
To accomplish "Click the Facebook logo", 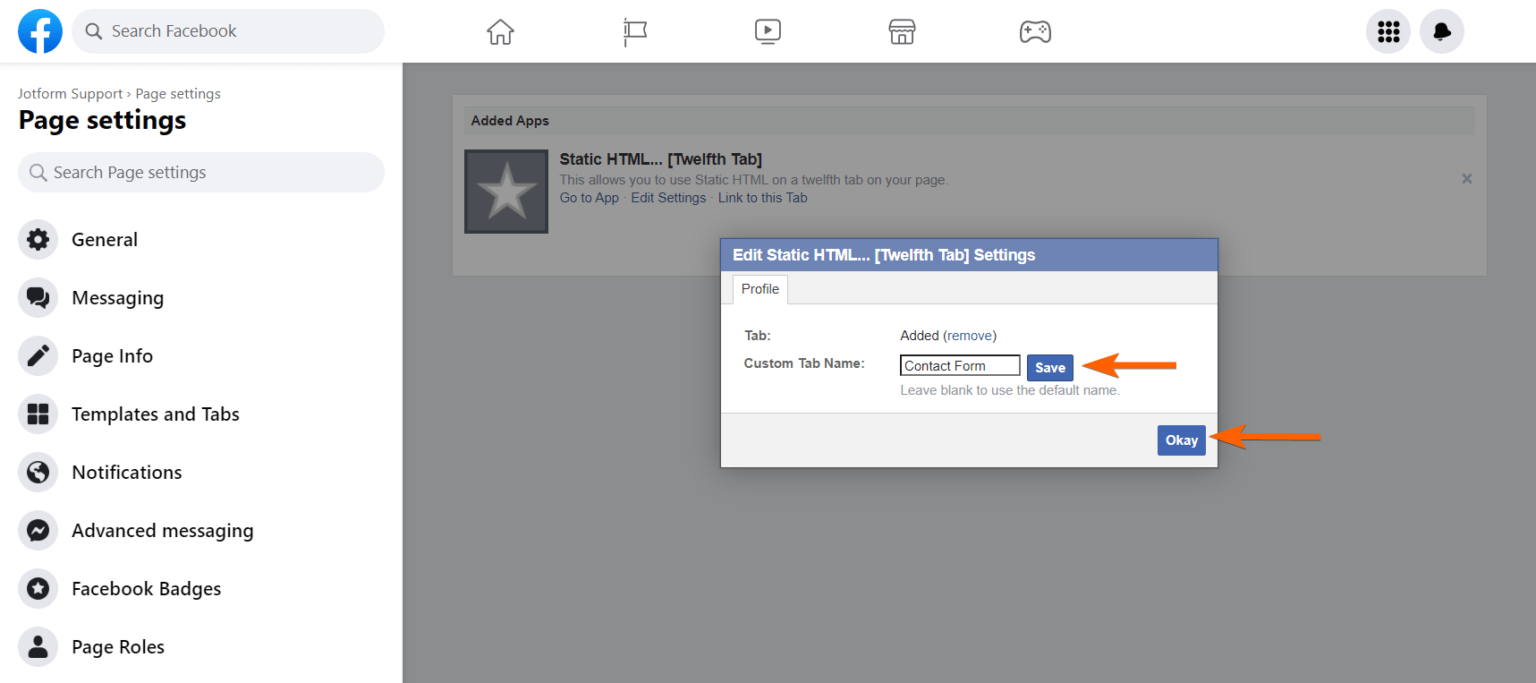I will pyautogui.click(x=39, y=31).
